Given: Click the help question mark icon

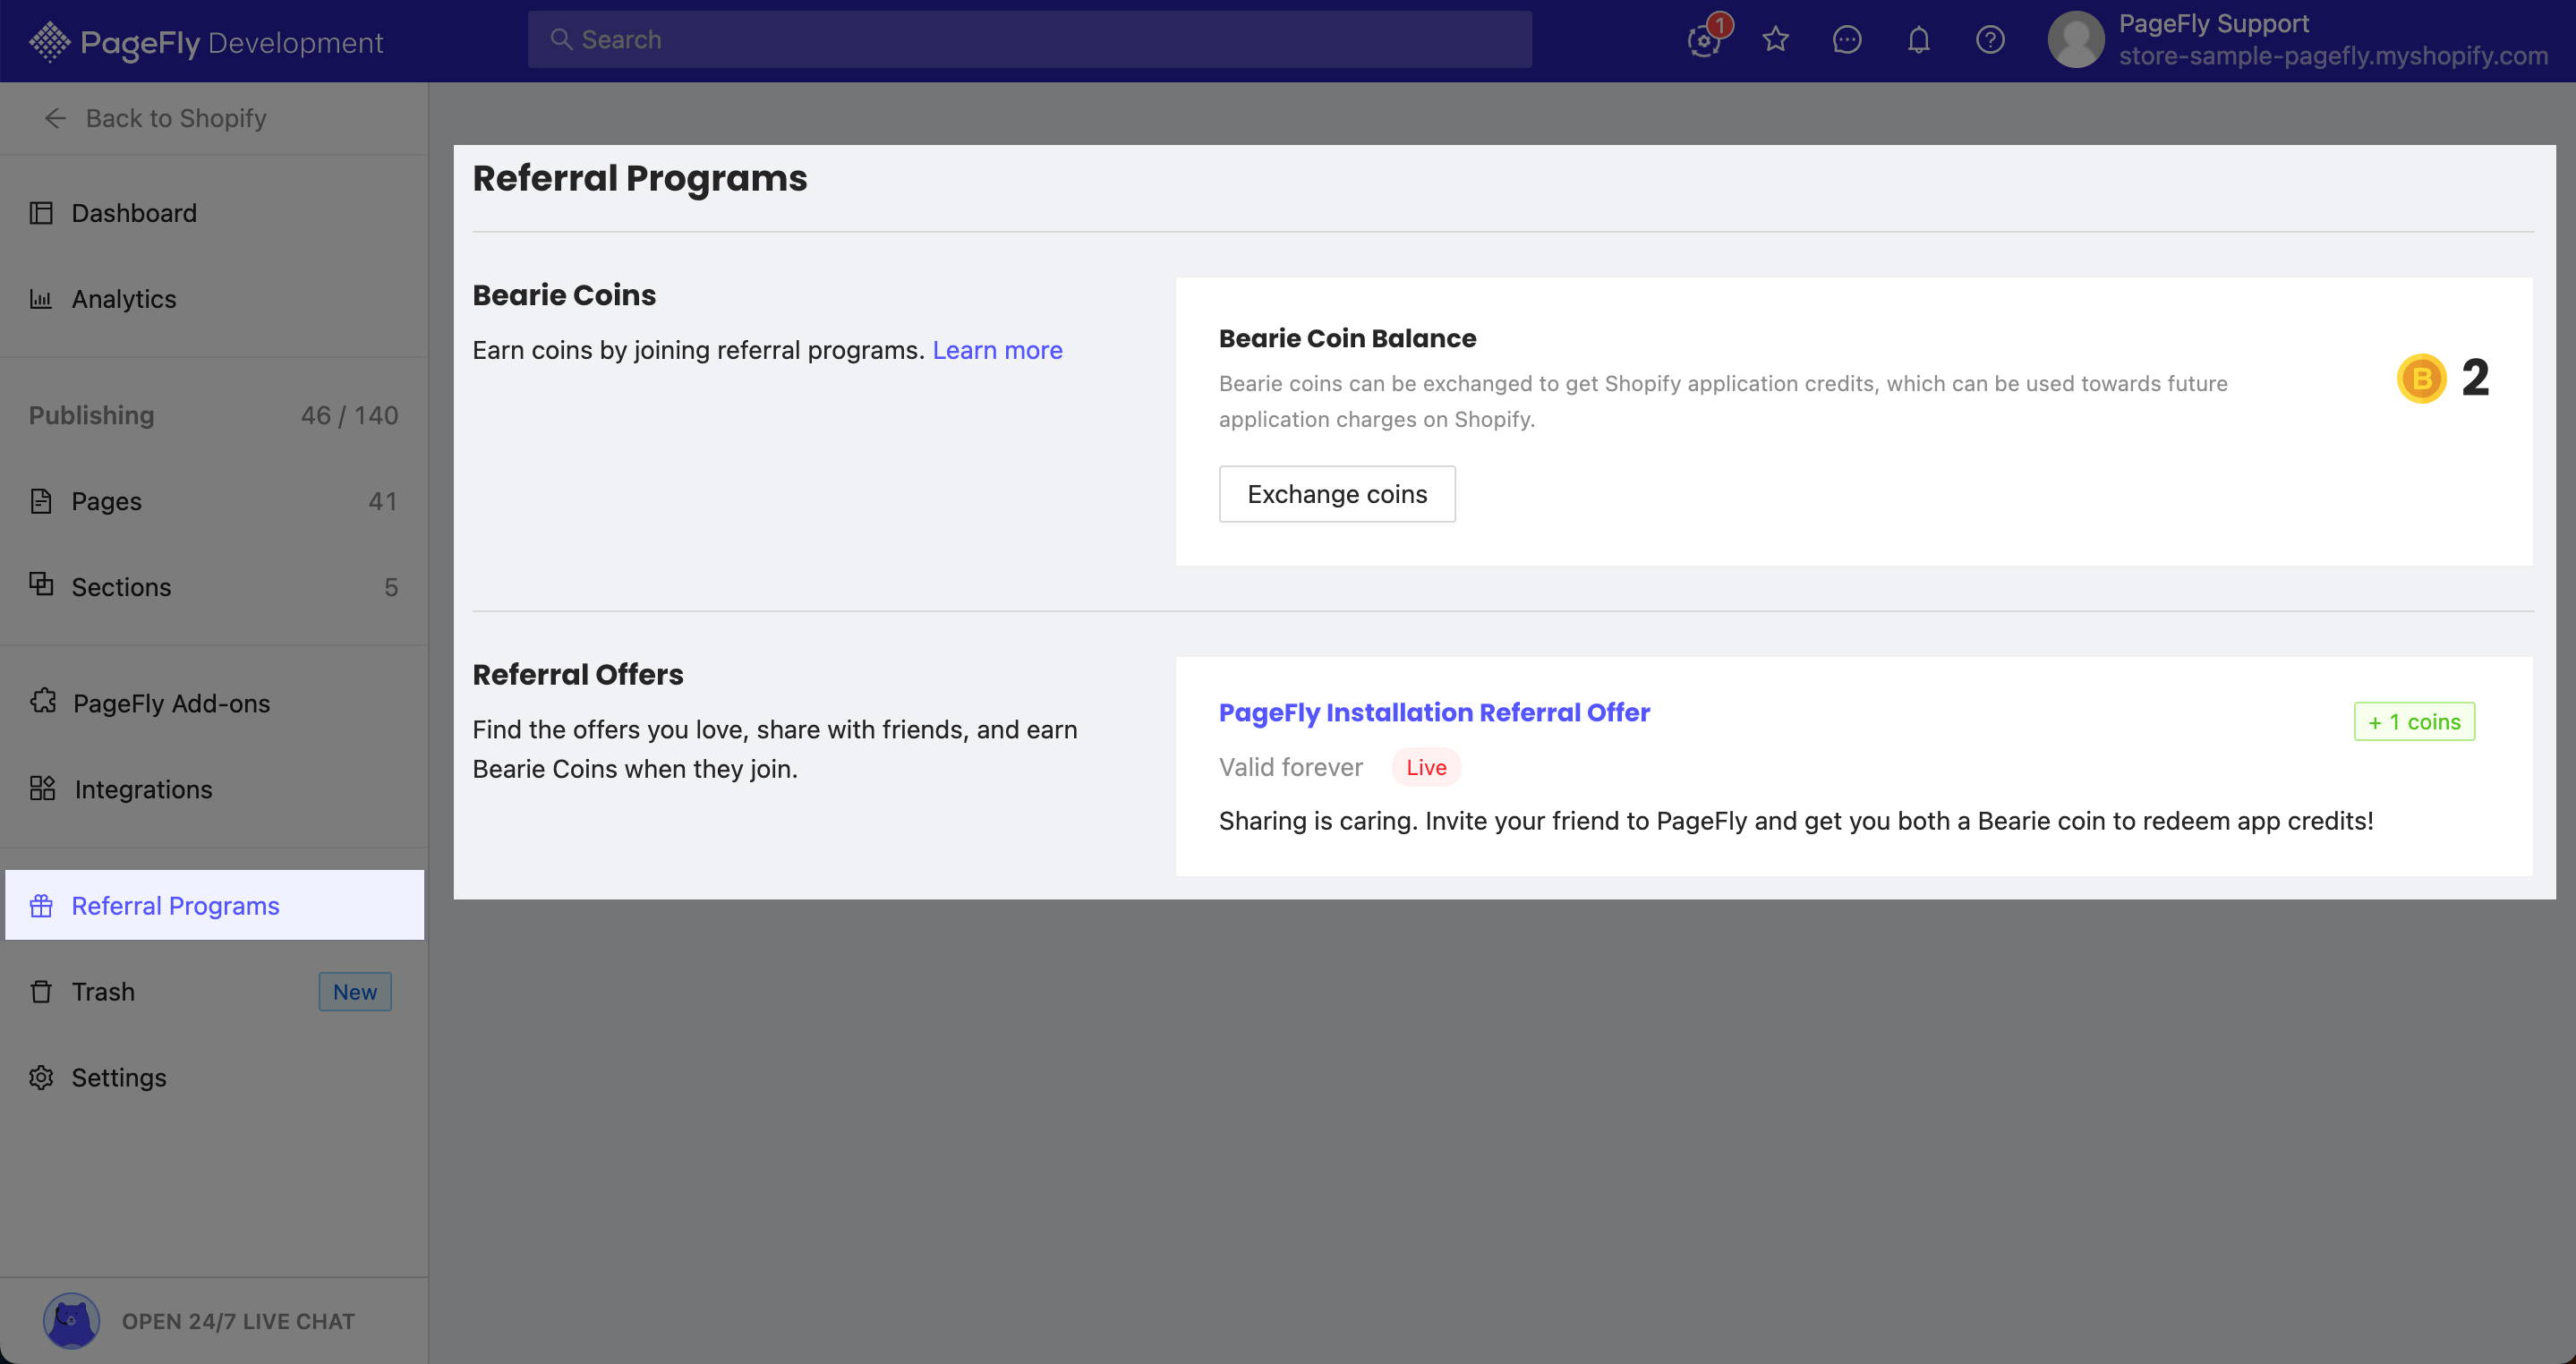Looking at the screenshot, I should pyautogui.click(x=1990, y=40).
